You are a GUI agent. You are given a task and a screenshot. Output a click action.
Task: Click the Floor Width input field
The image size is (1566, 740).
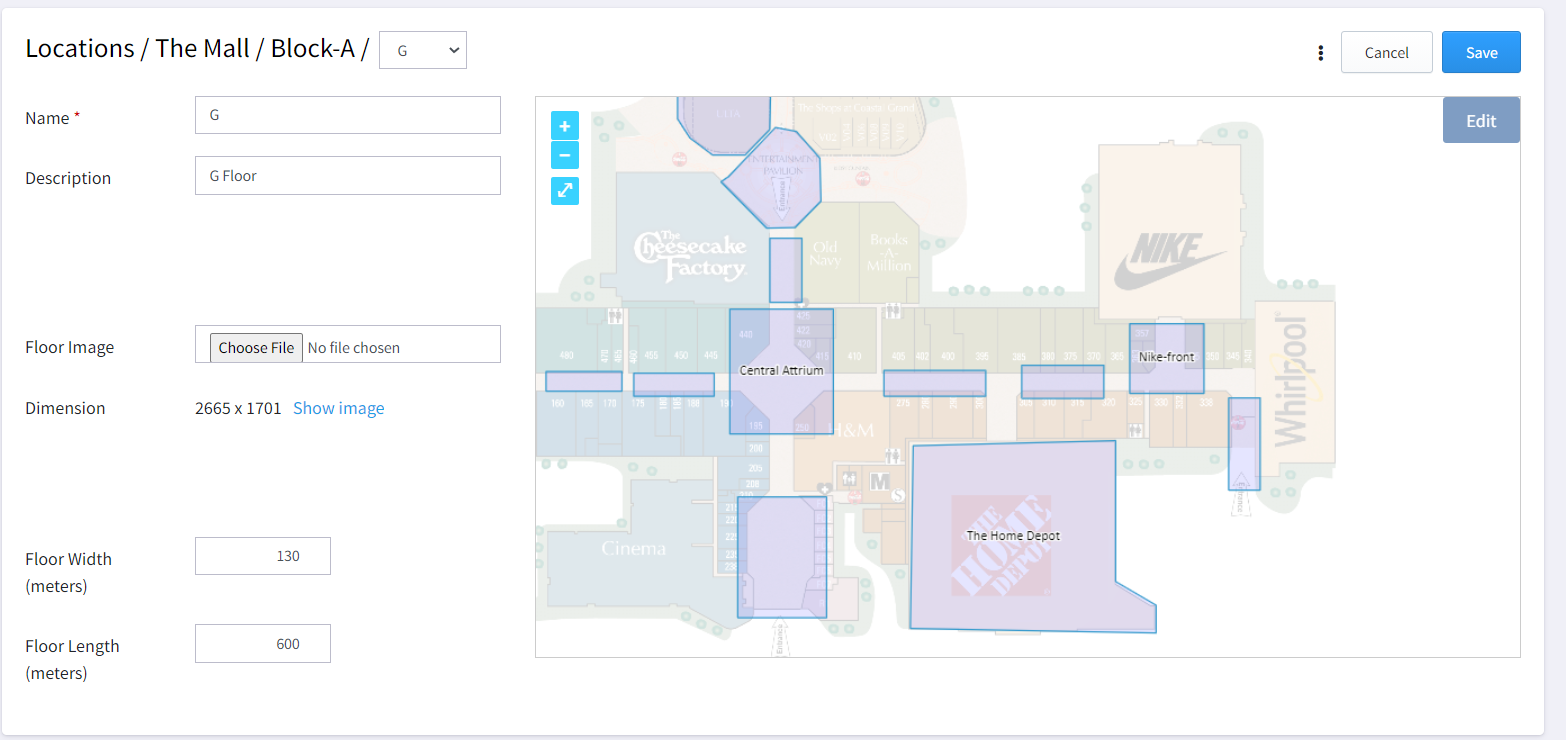[263, 556]
